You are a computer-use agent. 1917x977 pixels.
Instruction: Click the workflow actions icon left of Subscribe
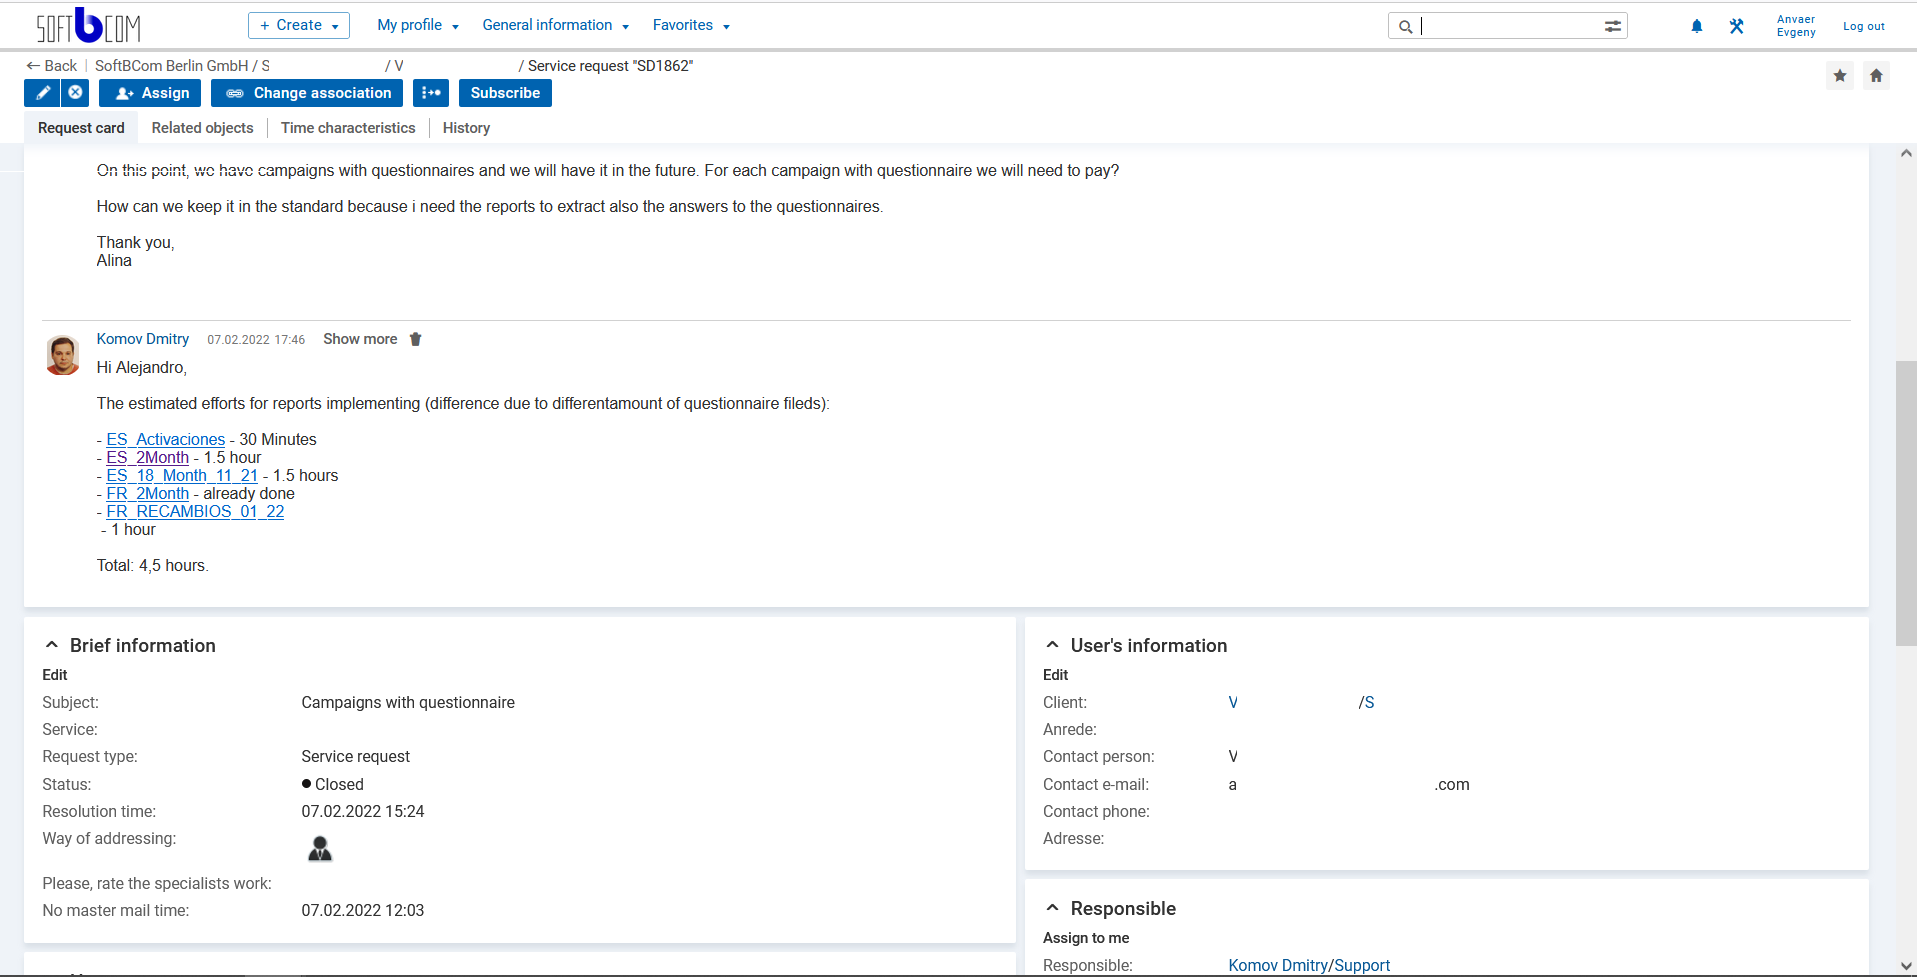[x=431, y=93]
